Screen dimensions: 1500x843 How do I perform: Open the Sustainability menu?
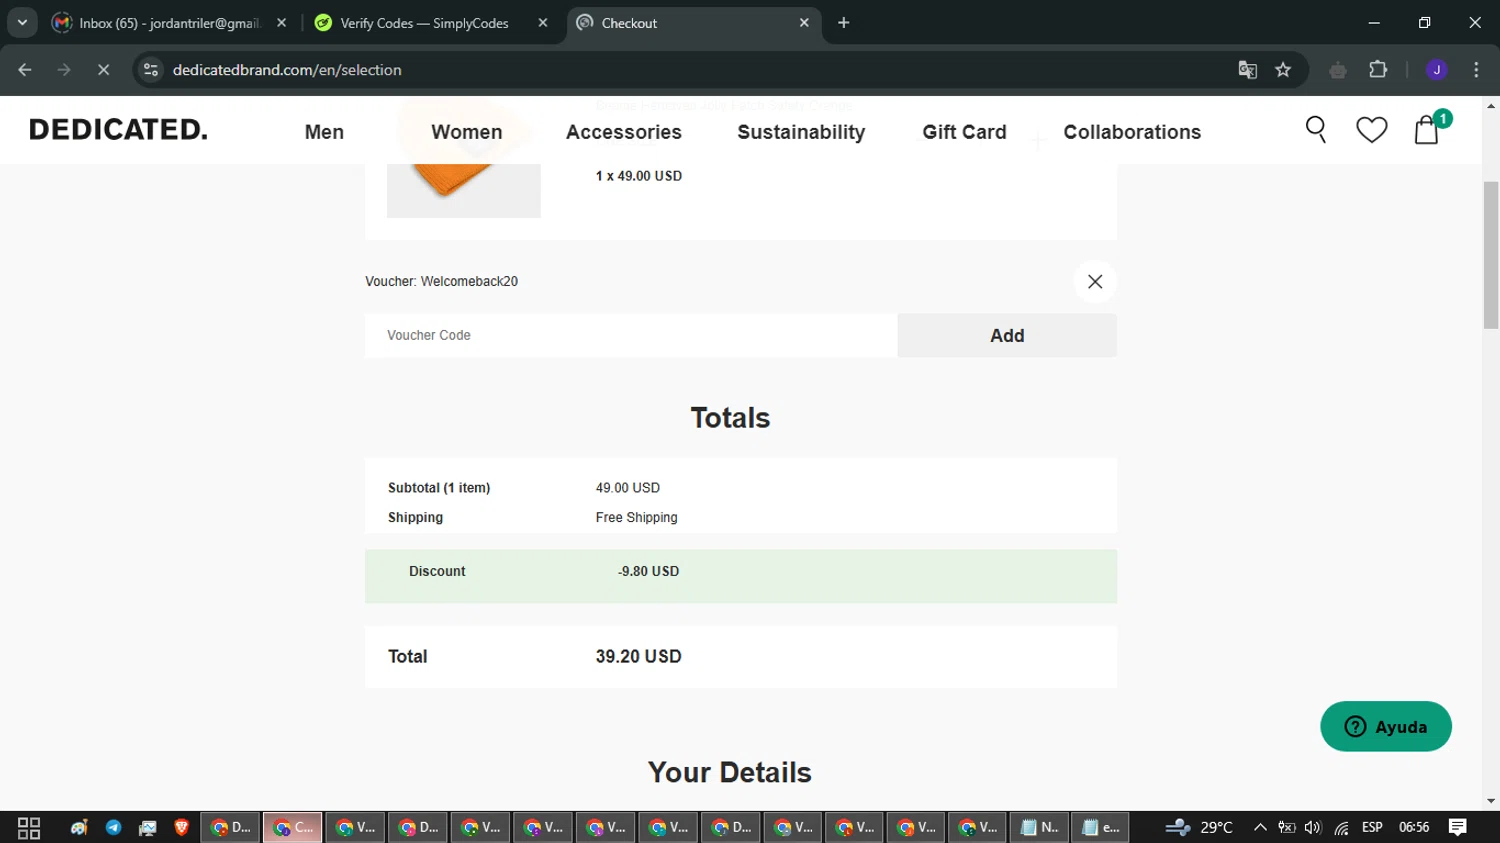click(801, 132)
